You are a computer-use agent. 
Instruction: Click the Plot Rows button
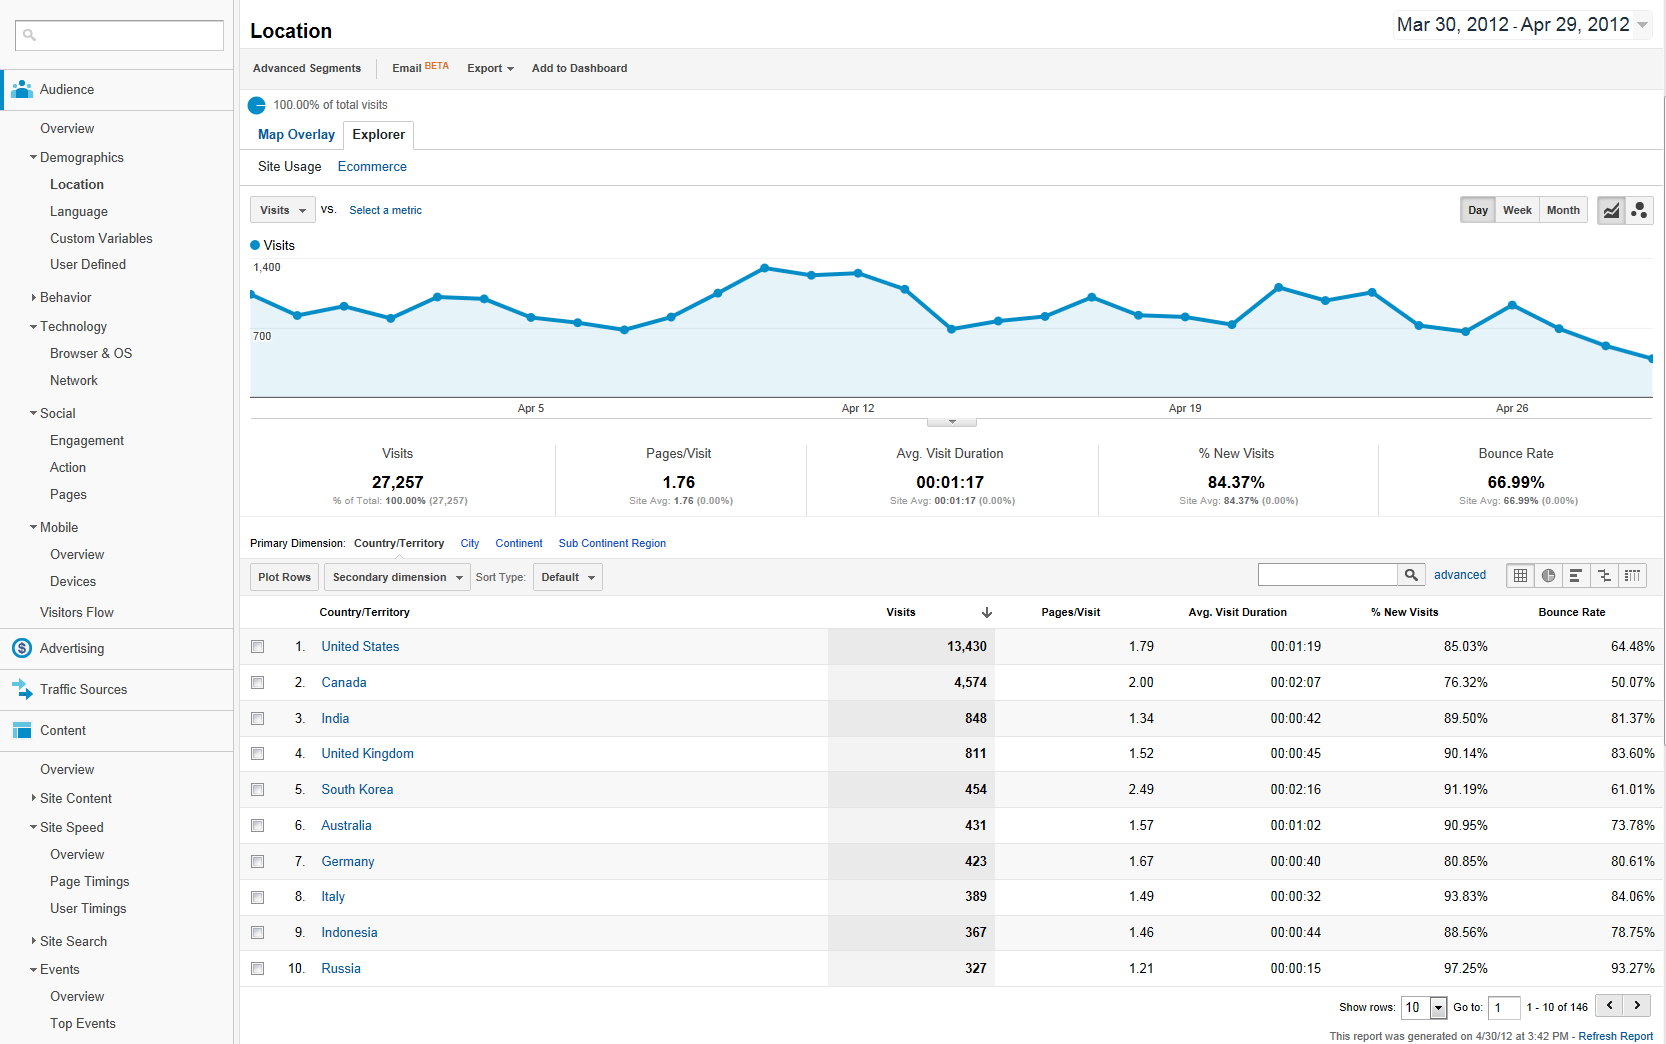click(284, 577)
